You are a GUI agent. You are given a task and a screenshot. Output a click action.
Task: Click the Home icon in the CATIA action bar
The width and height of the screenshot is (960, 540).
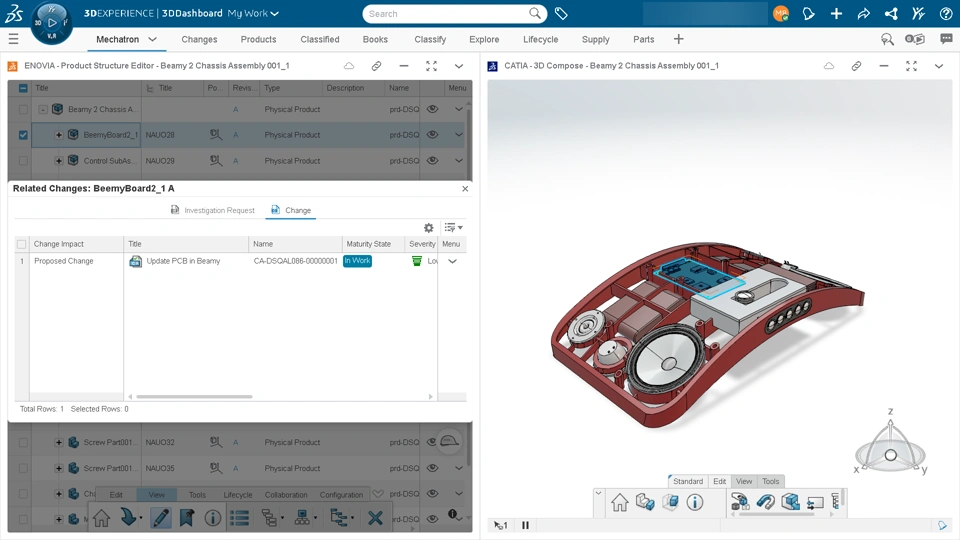[x=620, y=502]
